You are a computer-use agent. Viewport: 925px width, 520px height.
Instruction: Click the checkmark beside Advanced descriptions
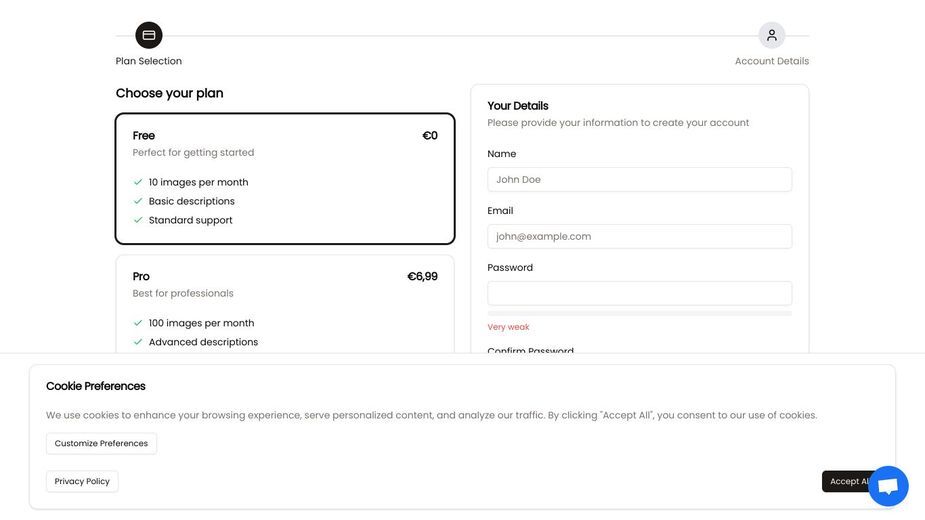tap(138, 342)
